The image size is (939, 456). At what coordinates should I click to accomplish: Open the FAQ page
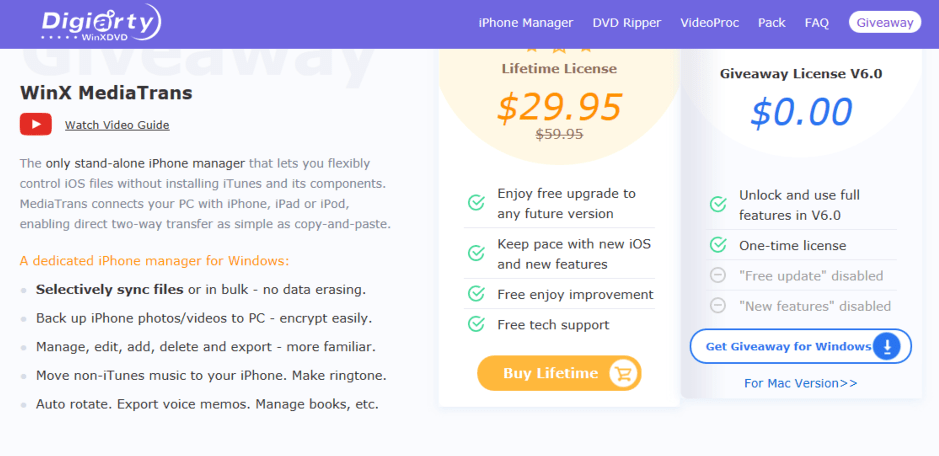817,23
